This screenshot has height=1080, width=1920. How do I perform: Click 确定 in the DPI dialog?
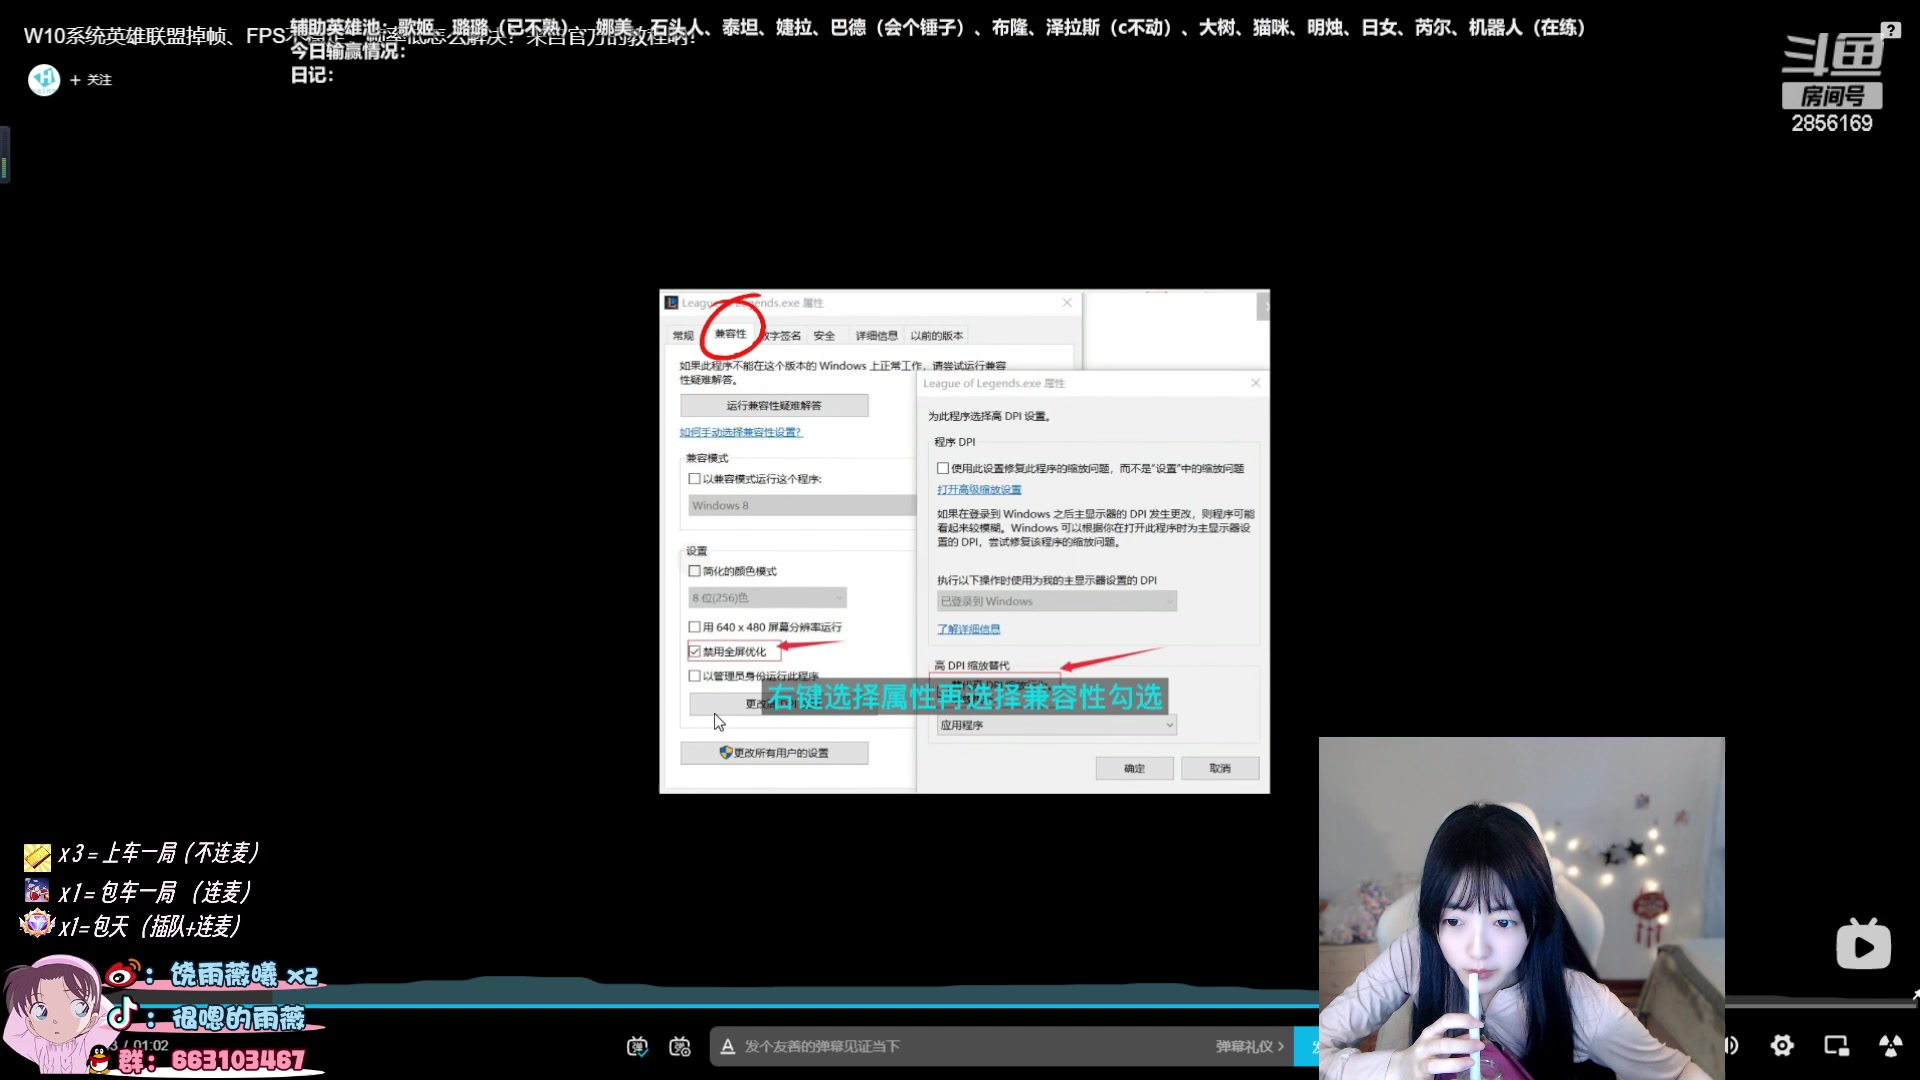(1134, 768)
